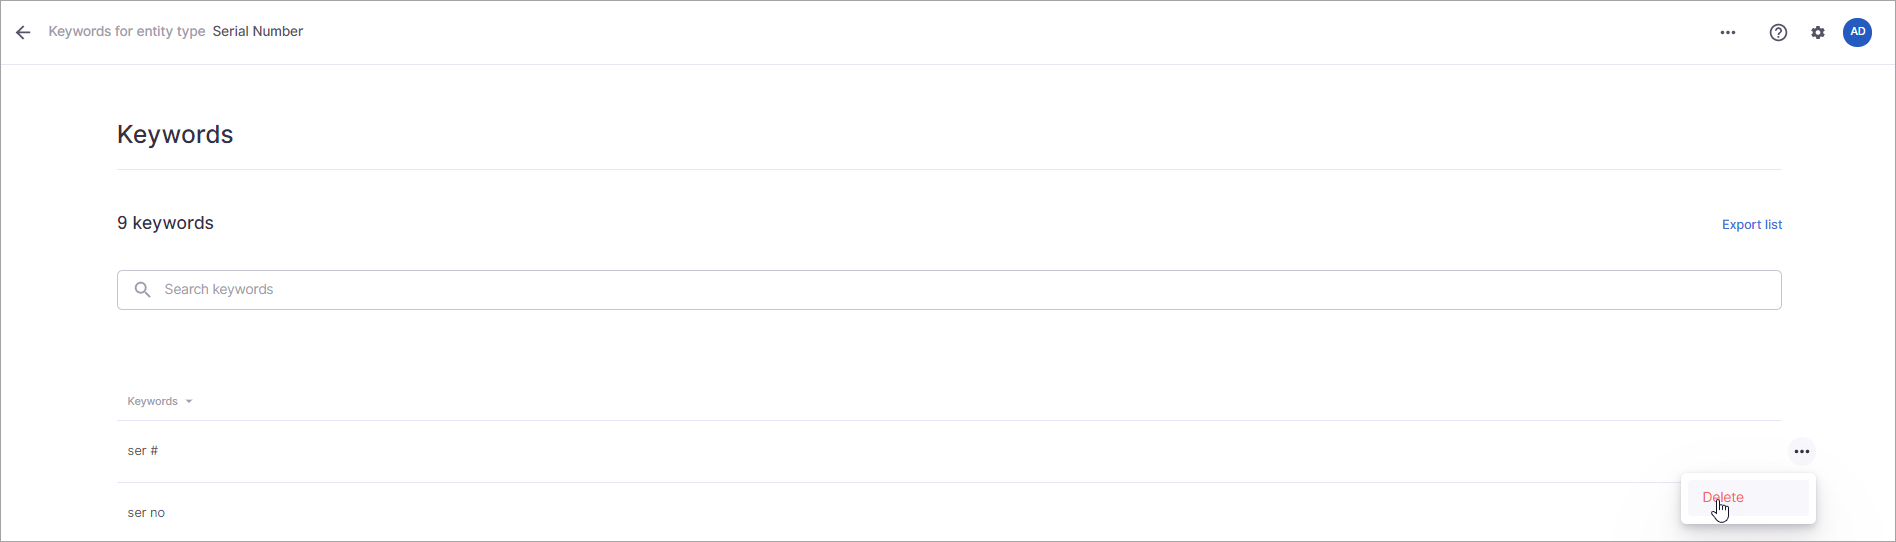The height and width of the screenshot is (542, 1896).
Task: Click the Serial Number entity type title
Action: (x=258, y=32)
